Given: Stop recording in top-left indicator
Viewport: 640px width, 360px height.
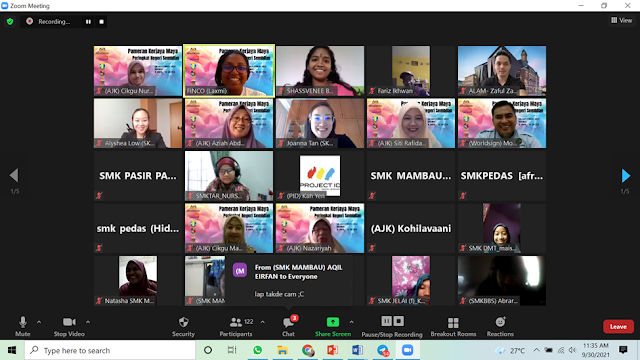Looking at the screenshot, I should [101, 22].
